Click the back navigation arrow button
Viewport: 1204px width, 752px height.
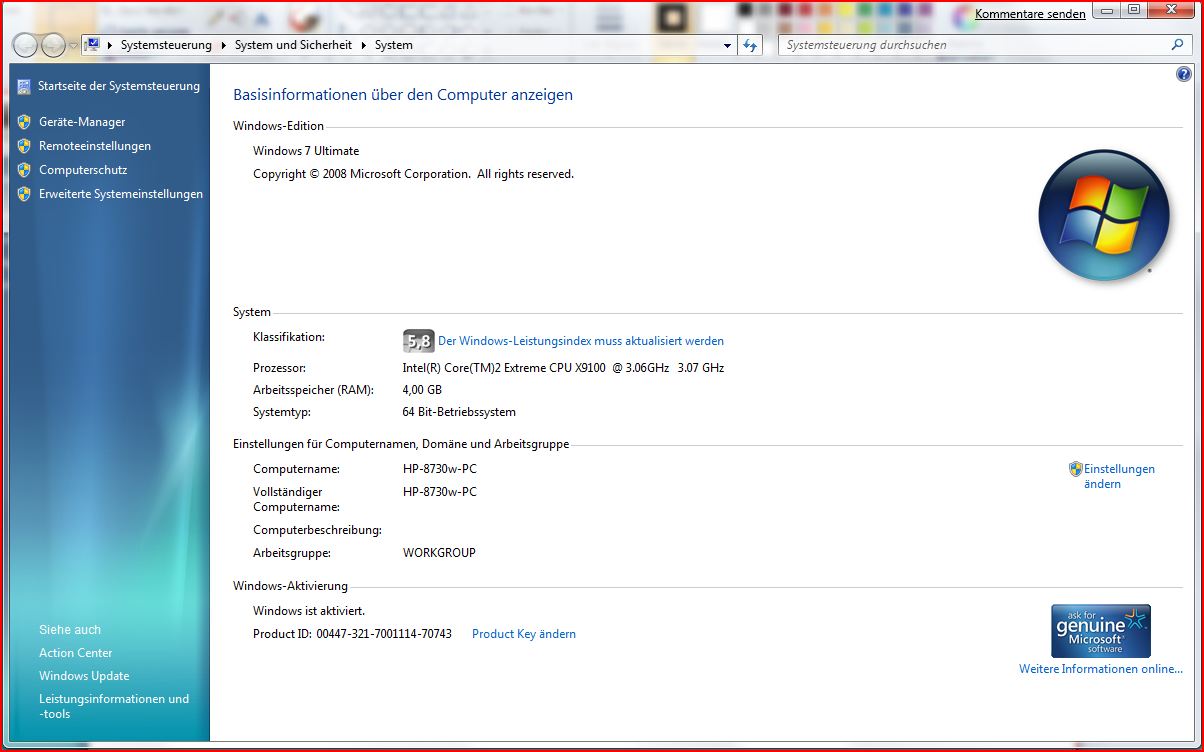point(25,45)
